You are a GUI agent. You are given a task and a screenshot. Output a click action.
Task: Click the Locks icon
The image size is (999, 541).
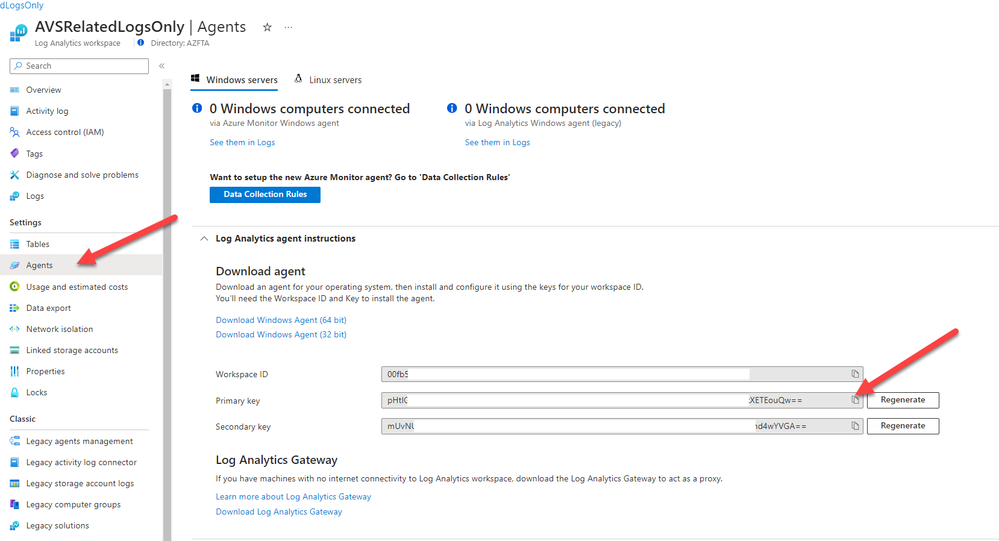point(15,393)
